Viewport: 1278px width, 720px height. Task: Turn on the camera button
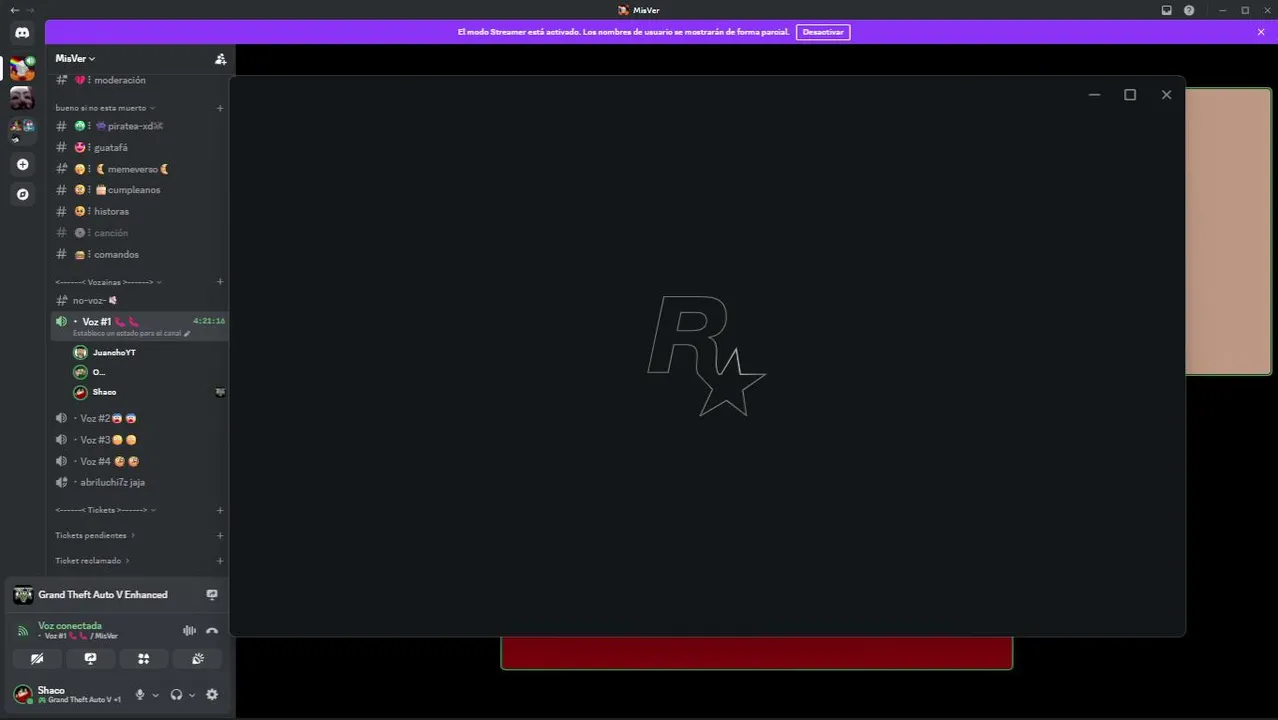[x=37, y=659]
